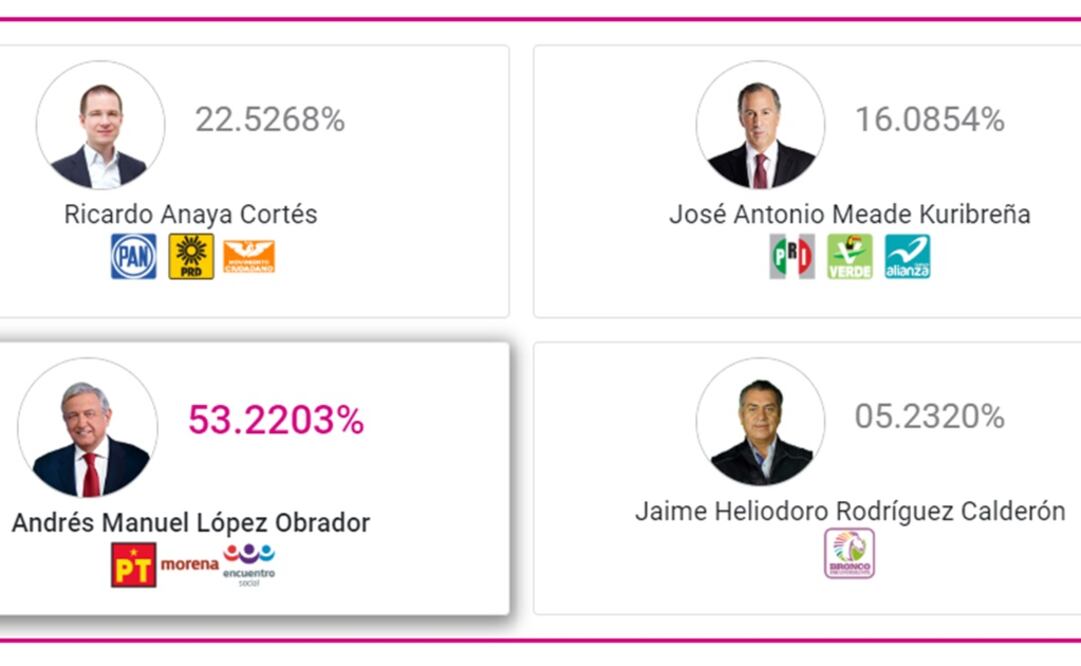Click the Nueva Alianza logo
The height and width of the screenshot is (666, 1081).
click(x=907, y=257)
